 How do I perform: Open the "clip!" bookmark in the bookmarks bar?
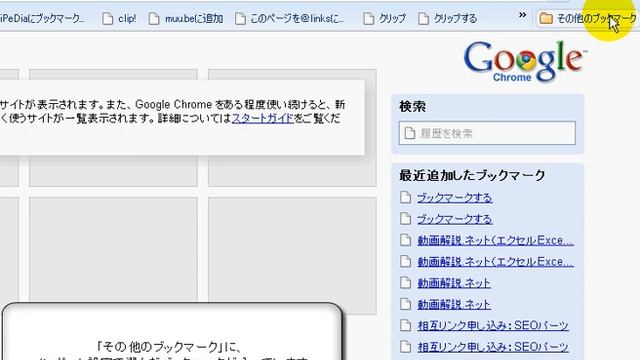click(x=119, y=18)
